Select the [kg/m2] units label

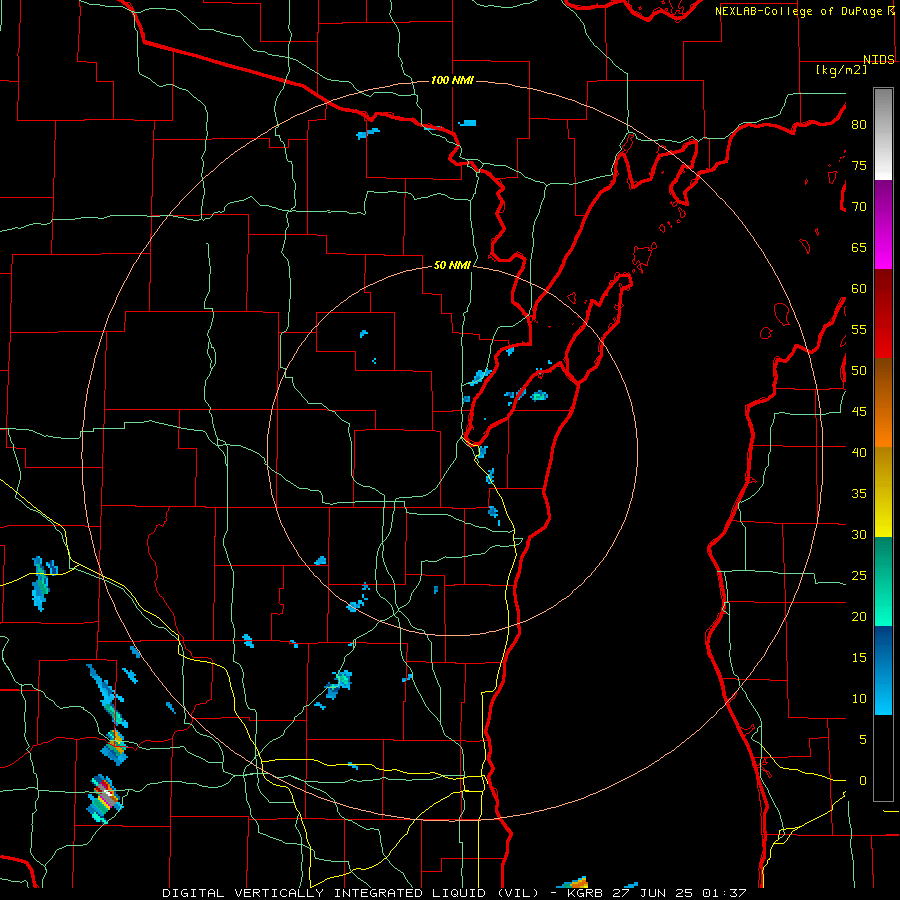coord(841,69)
